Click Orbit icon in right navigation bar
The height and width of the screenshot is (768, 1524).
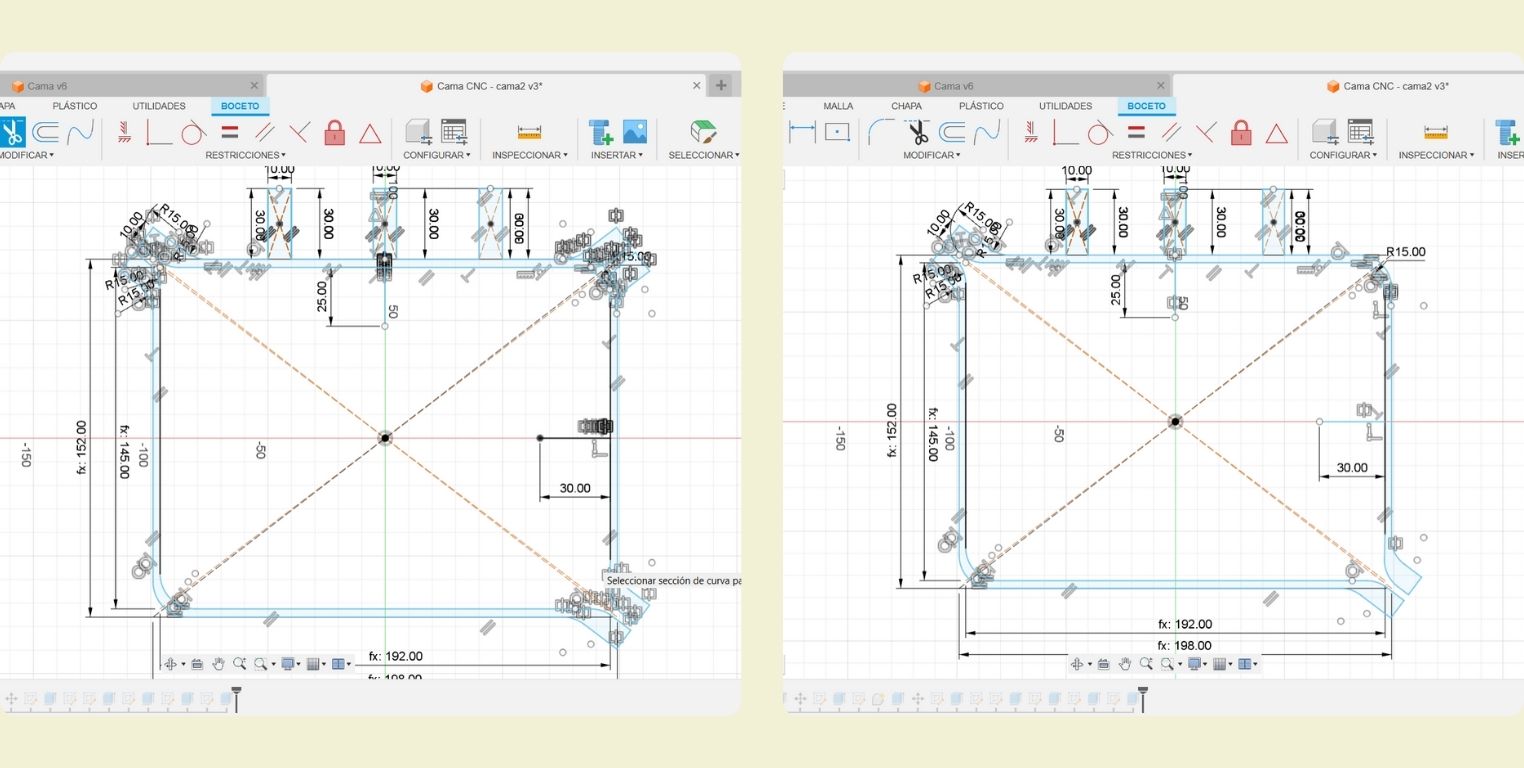(x=1077, y=664)
